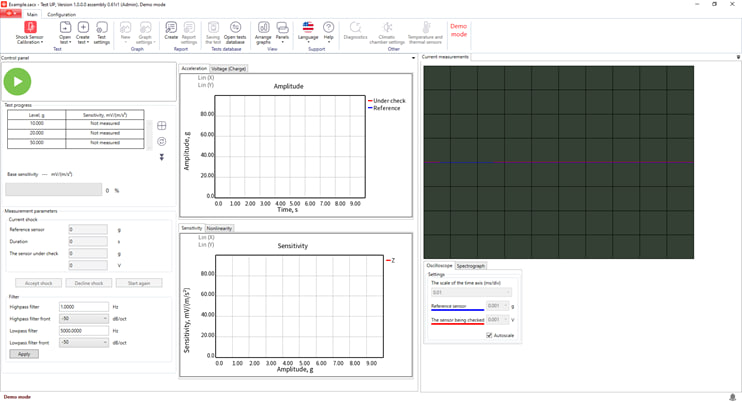This screenshot has width=742, height=402.
Task: Click the application menu button top-left
Action: point(10,14)
